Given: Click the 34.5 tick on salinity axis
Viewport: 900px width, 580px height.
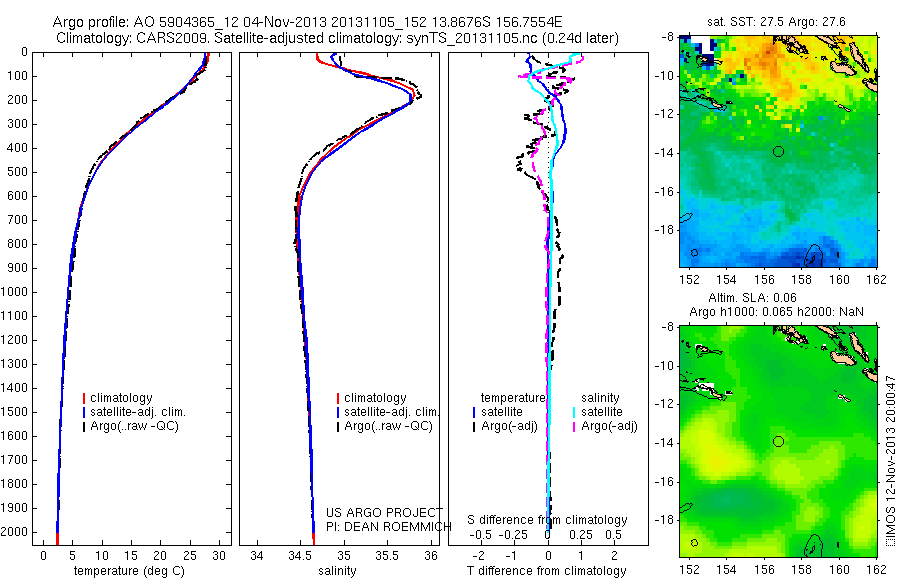Looking at the screenshot, I should tap(300, 556).
